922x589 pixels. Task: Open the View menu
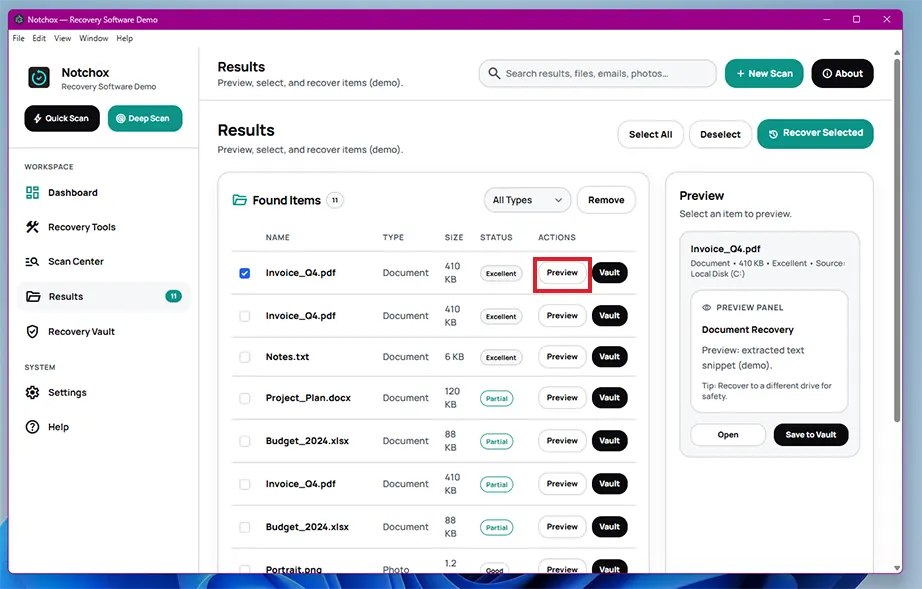62,38
